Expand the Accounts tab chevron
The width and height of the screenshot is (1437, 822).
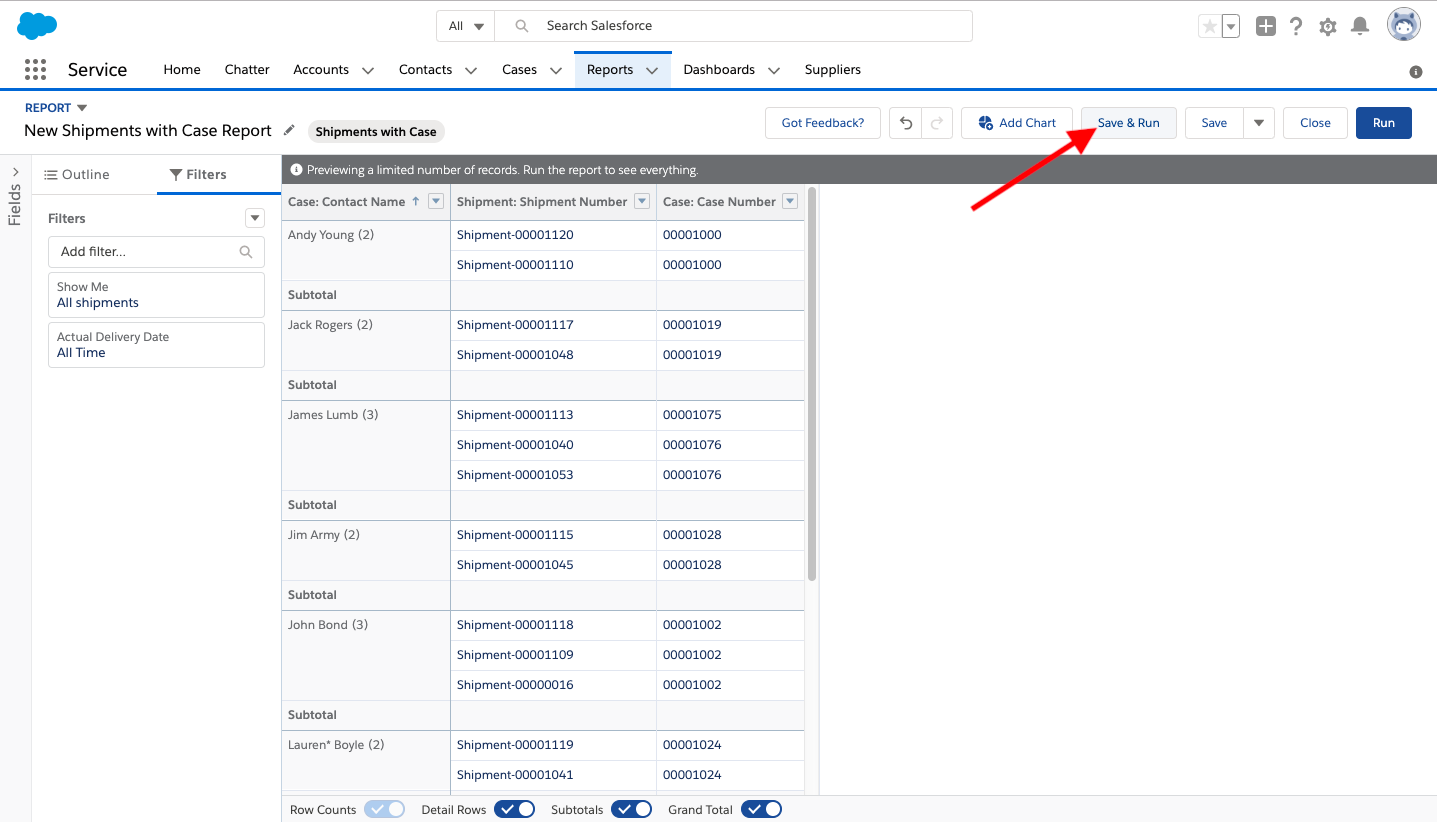point(367,70)
